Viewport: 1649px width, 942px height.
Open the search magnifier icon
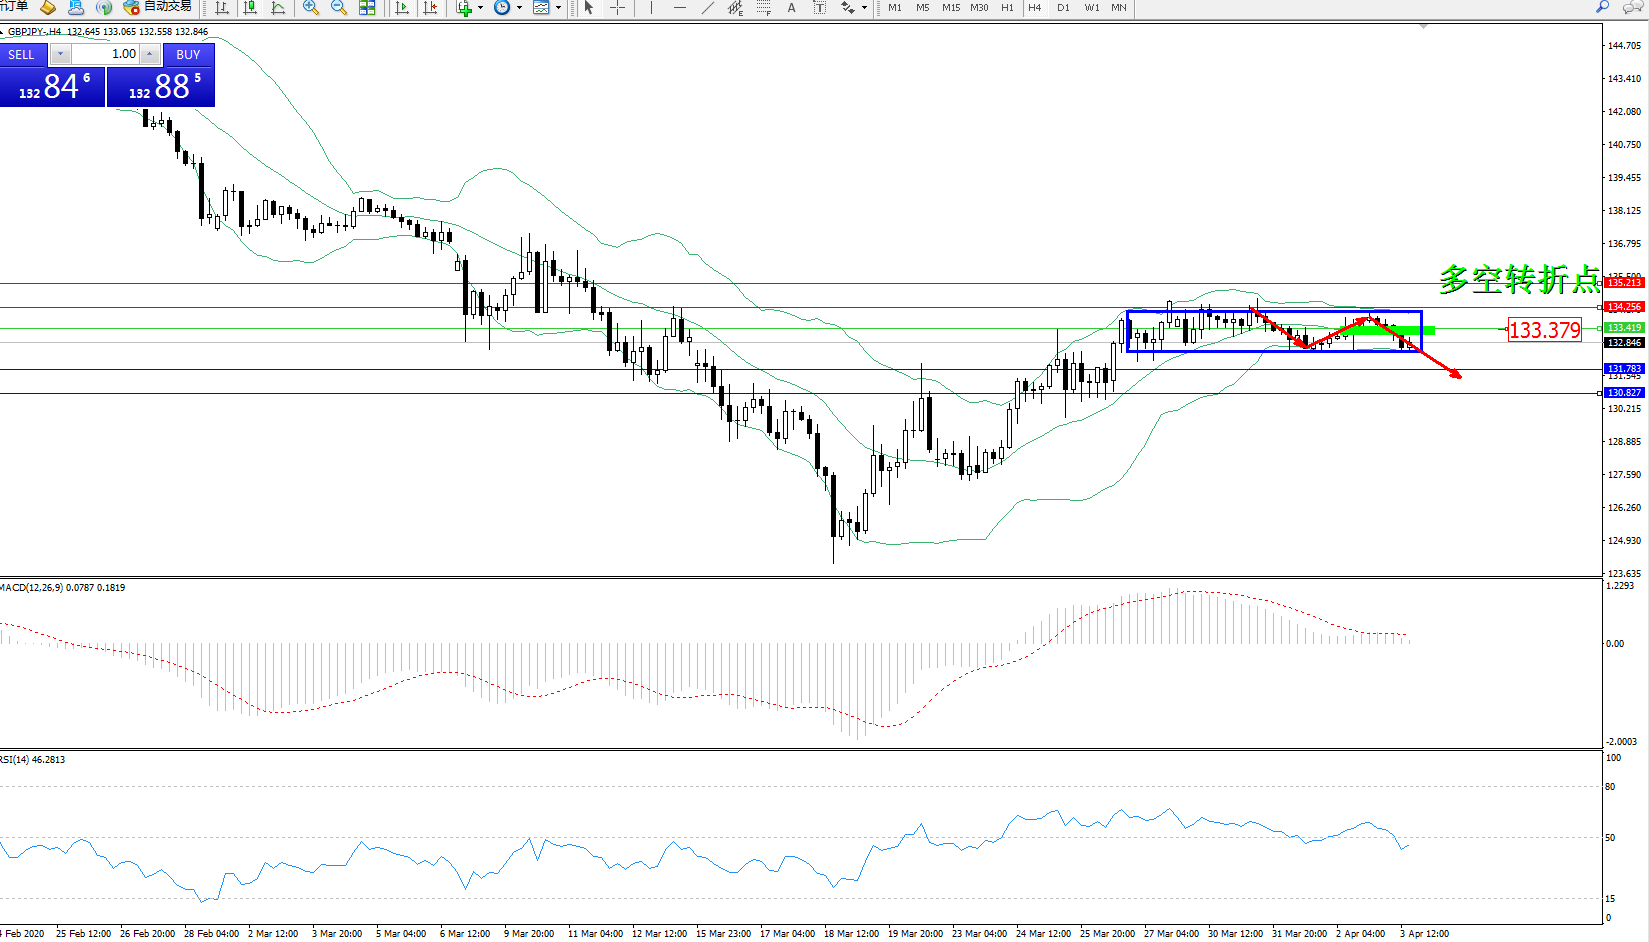tap(1603, 7)
